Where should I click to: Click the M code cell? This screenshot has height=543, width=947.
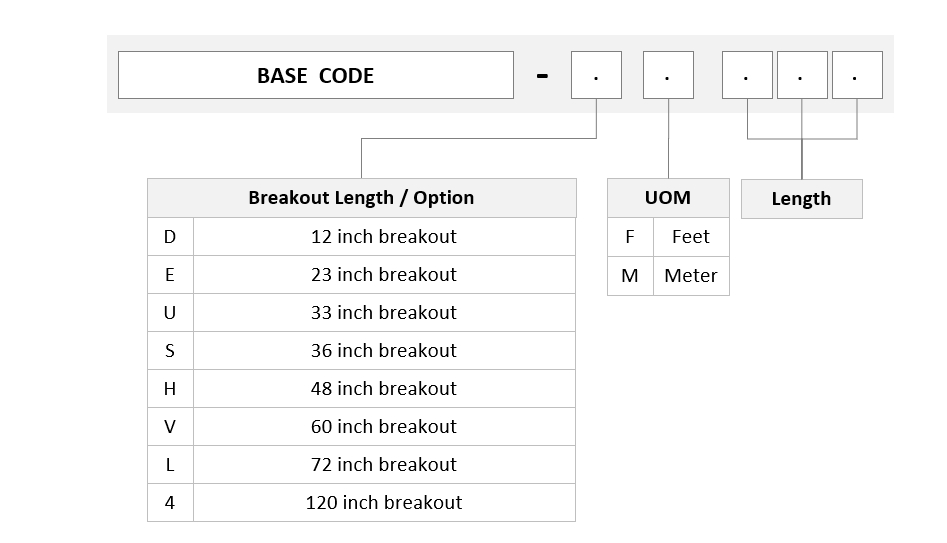630,275
